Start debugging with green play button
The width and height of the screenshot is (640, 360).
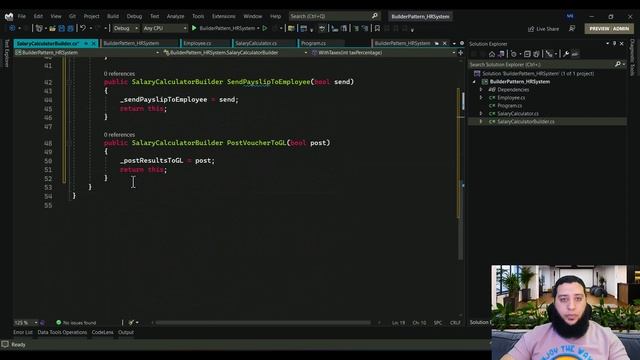194,28
